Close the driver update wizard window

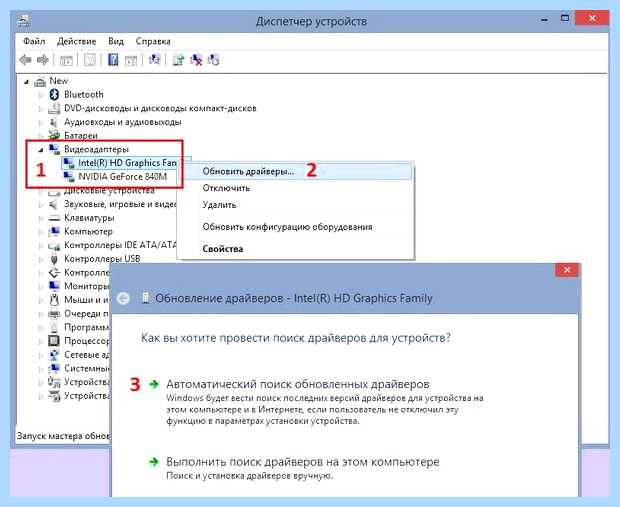coord(567,270)
